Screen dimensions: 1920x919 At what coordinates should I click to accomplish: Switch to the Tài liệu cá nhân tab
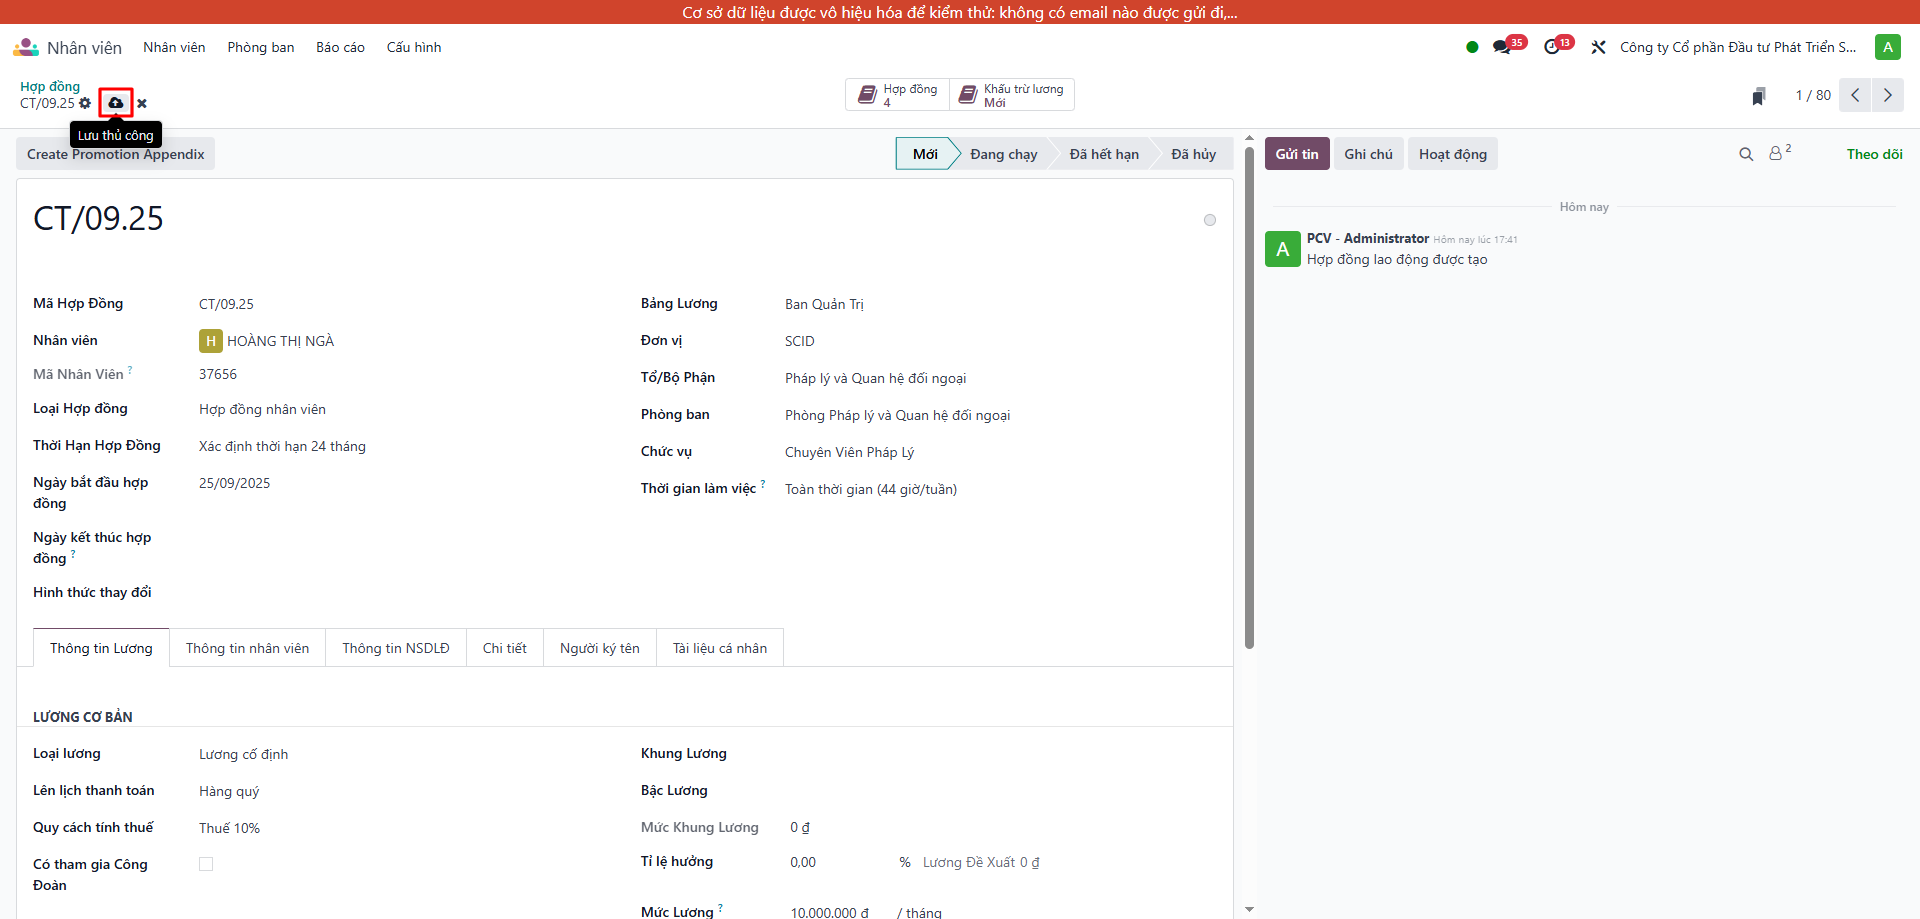(x=720, y=648)
